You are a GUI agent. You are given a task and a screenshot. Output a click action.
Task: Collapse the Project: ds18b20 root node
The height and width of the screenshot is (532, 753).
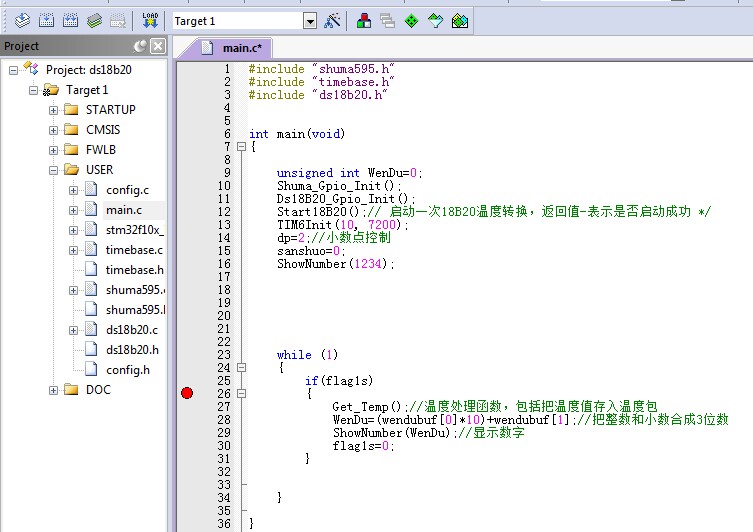(x=13, y=70)
